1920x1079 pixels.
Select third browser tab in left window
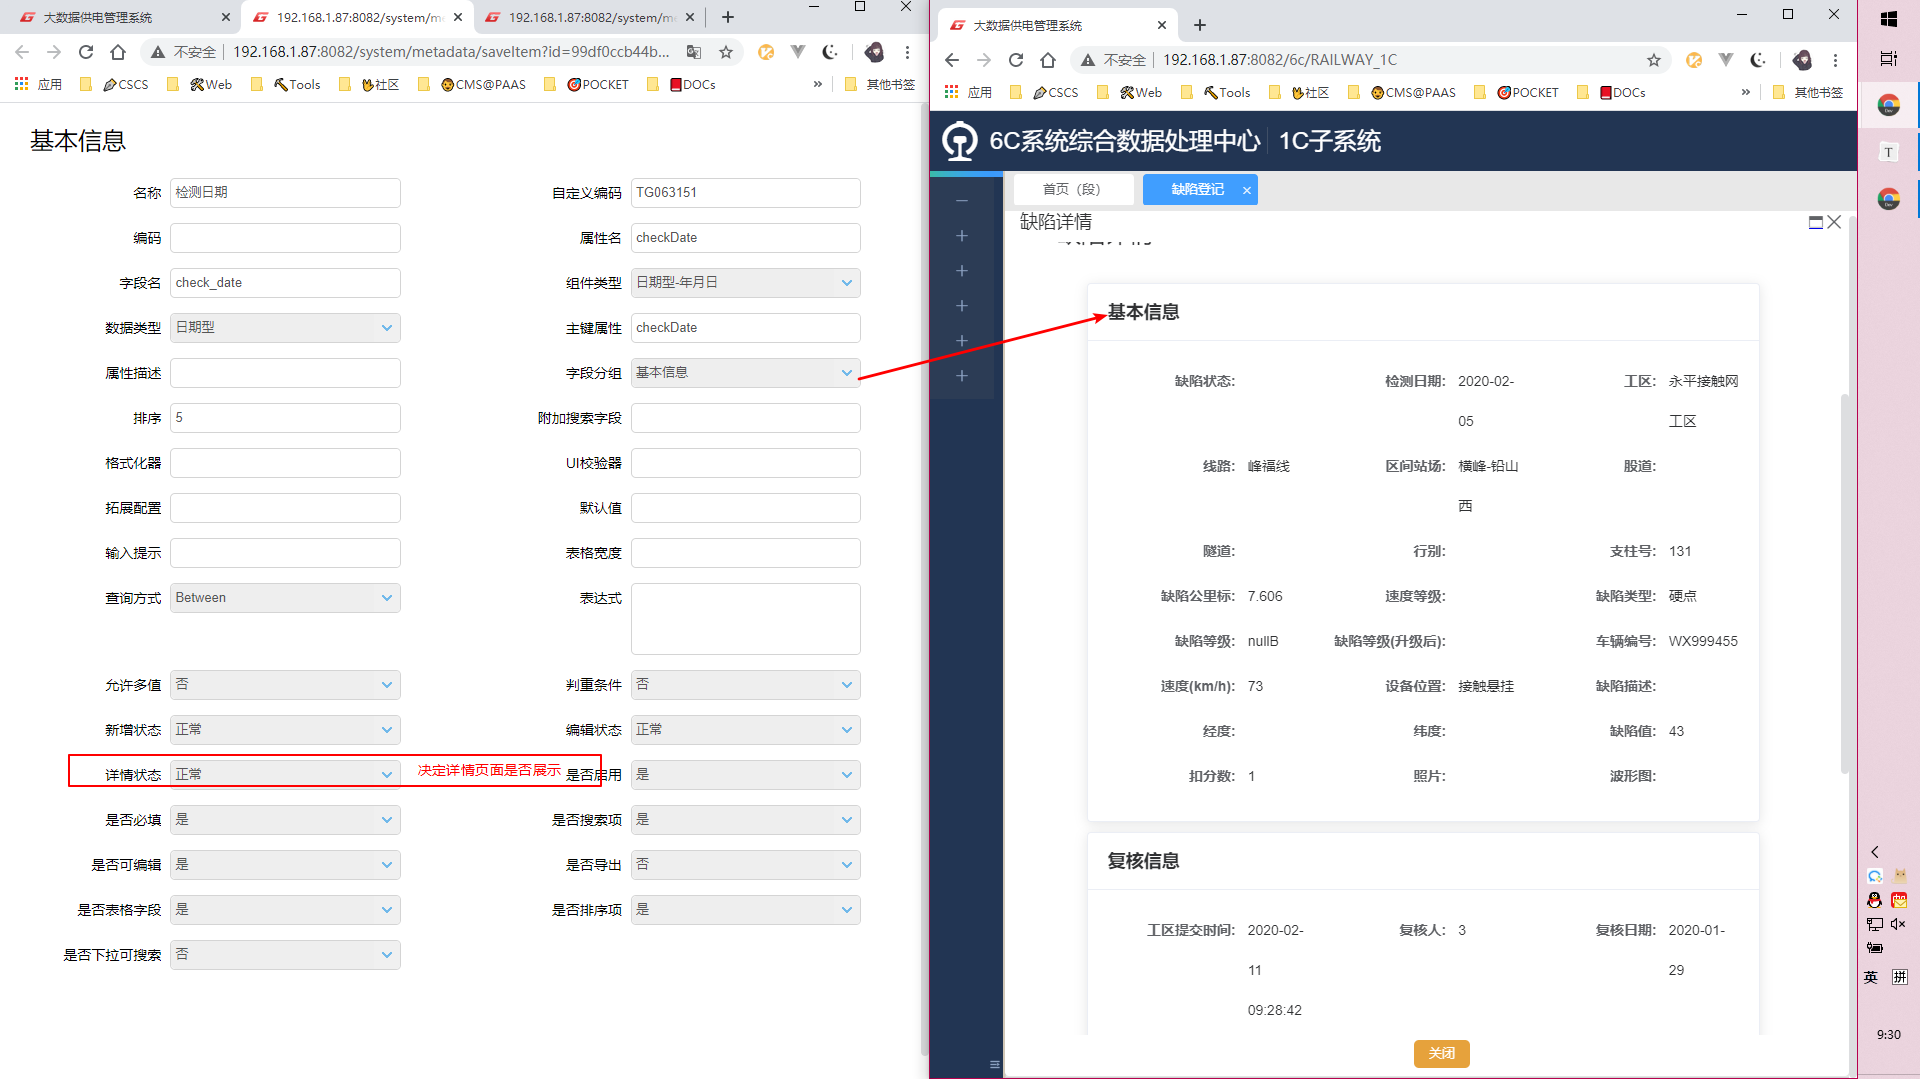[590, 17]
